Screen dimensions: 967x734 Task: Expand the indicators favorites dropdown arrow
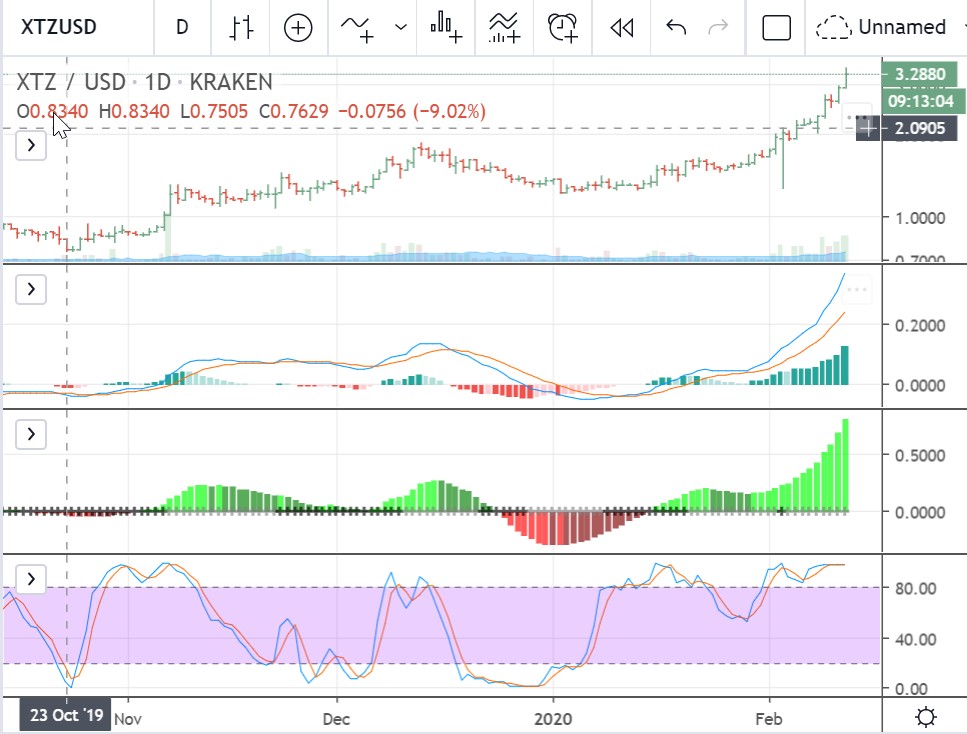401,27
